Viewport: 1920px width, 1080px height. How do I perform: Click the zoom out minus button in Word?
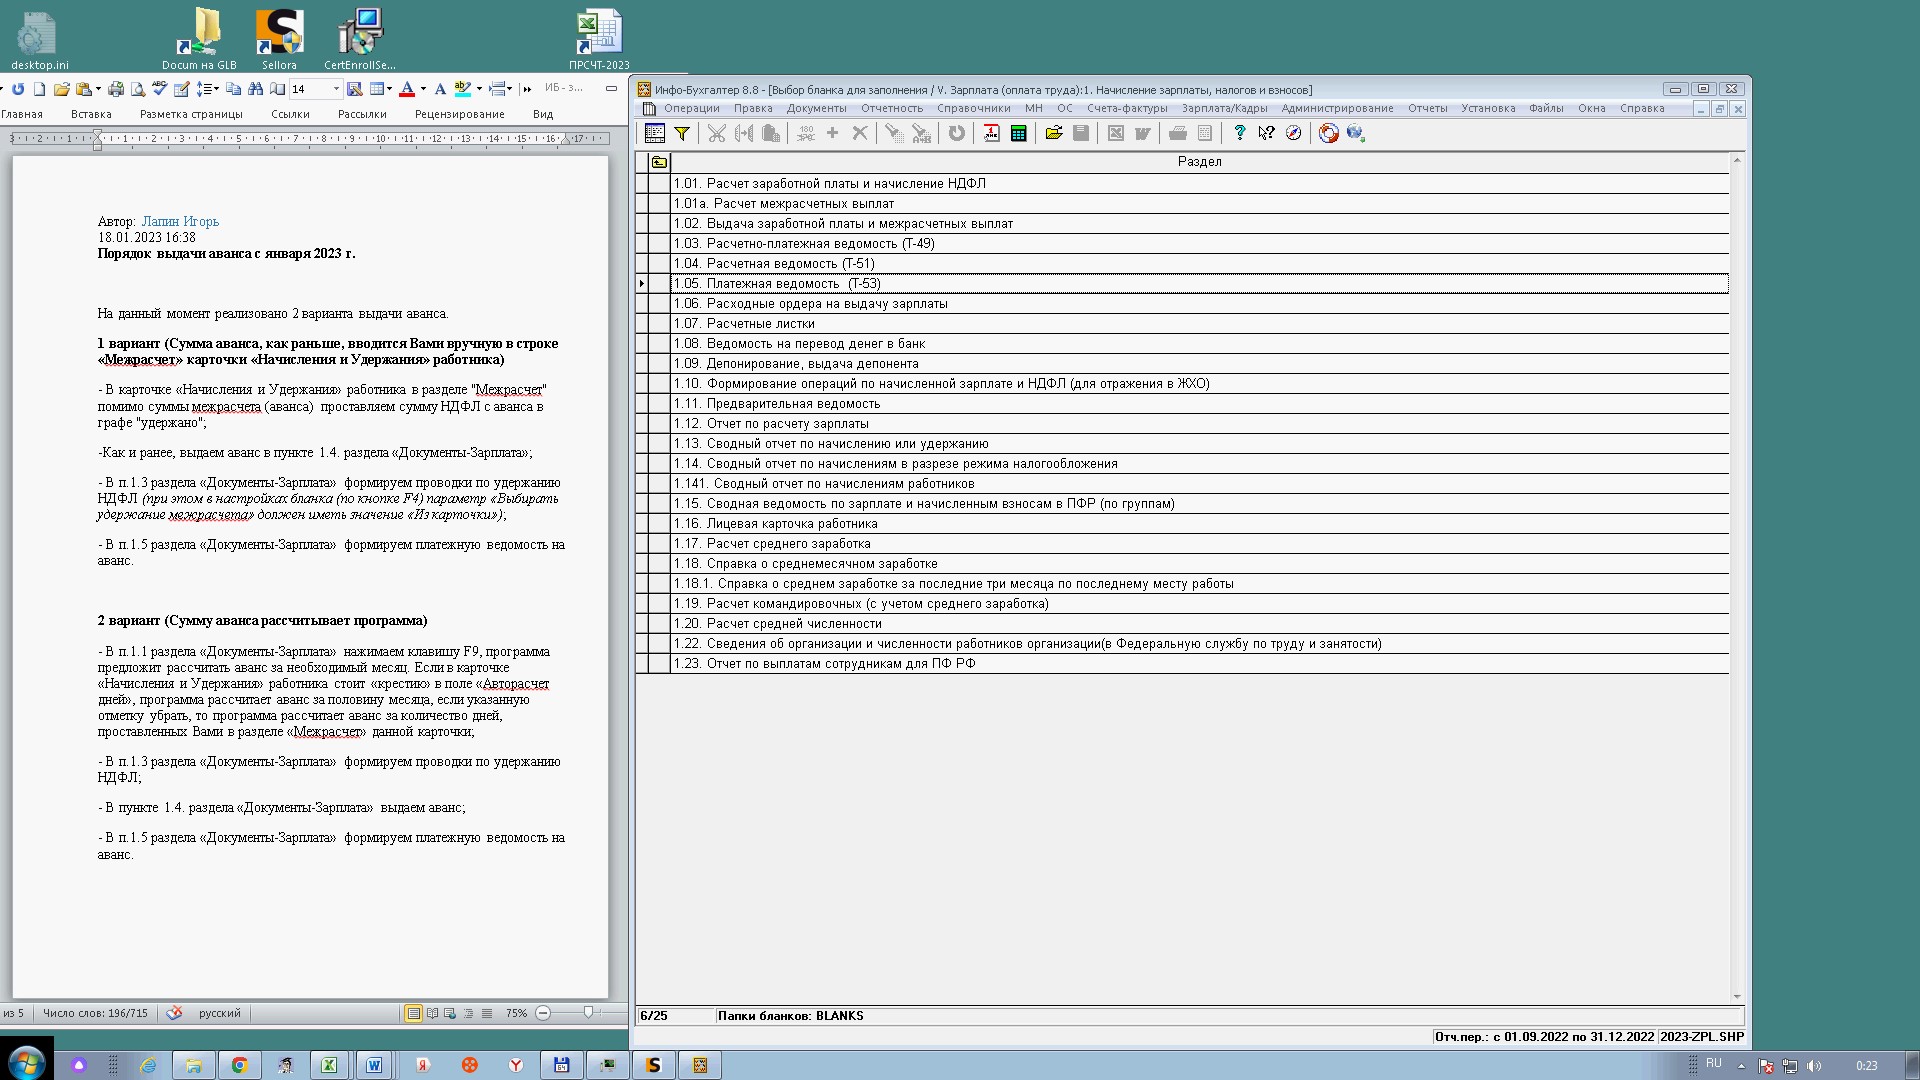pyautogui.click(x=543, y=1013)
